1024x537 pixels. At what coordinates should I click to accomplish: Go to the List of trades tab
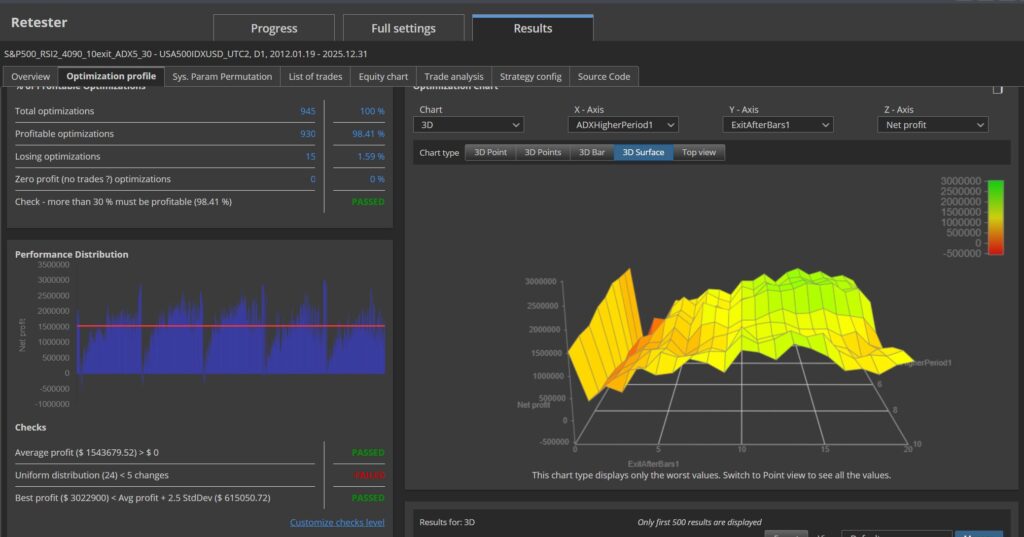coord(315,76)
